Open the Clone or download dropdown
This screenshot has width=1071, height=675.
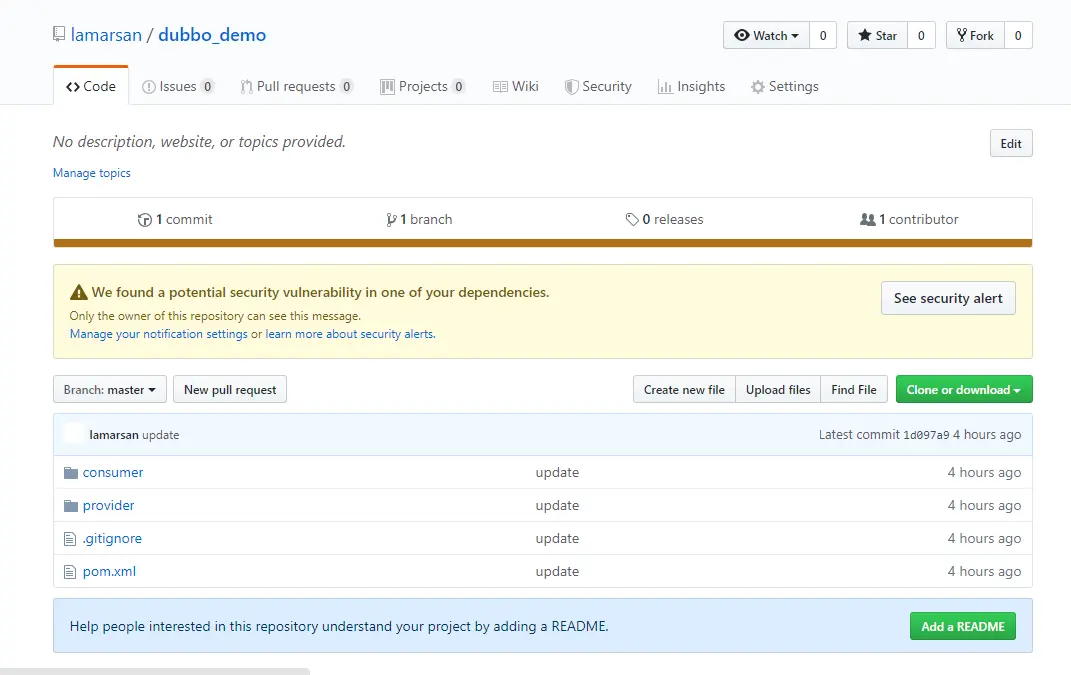coord(964,389)
